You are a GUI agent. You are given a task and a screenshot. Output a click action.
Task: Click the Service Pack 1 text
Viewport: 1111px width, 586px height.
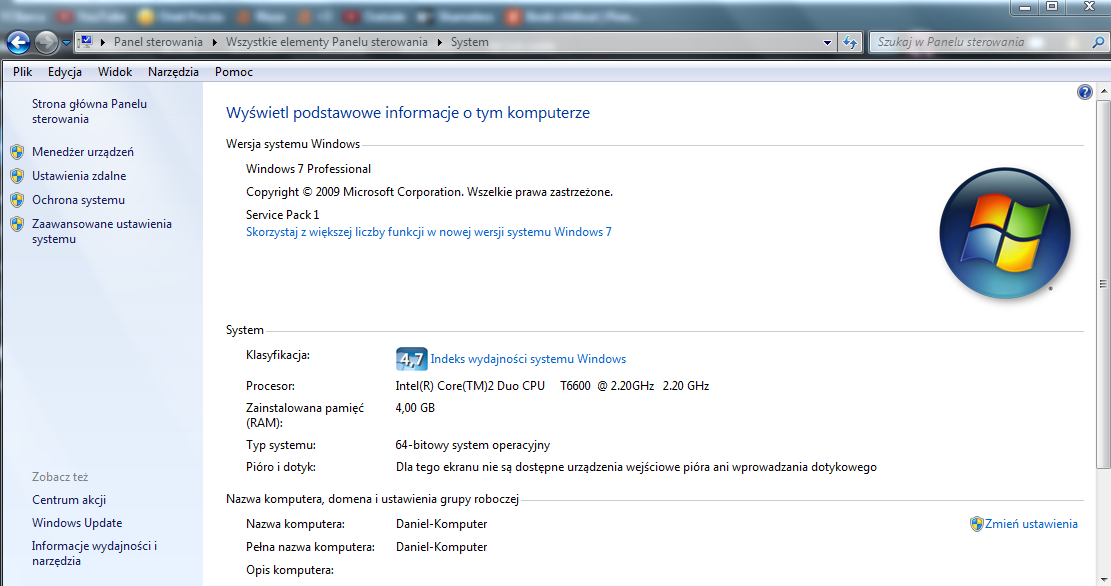pos(283,214)
